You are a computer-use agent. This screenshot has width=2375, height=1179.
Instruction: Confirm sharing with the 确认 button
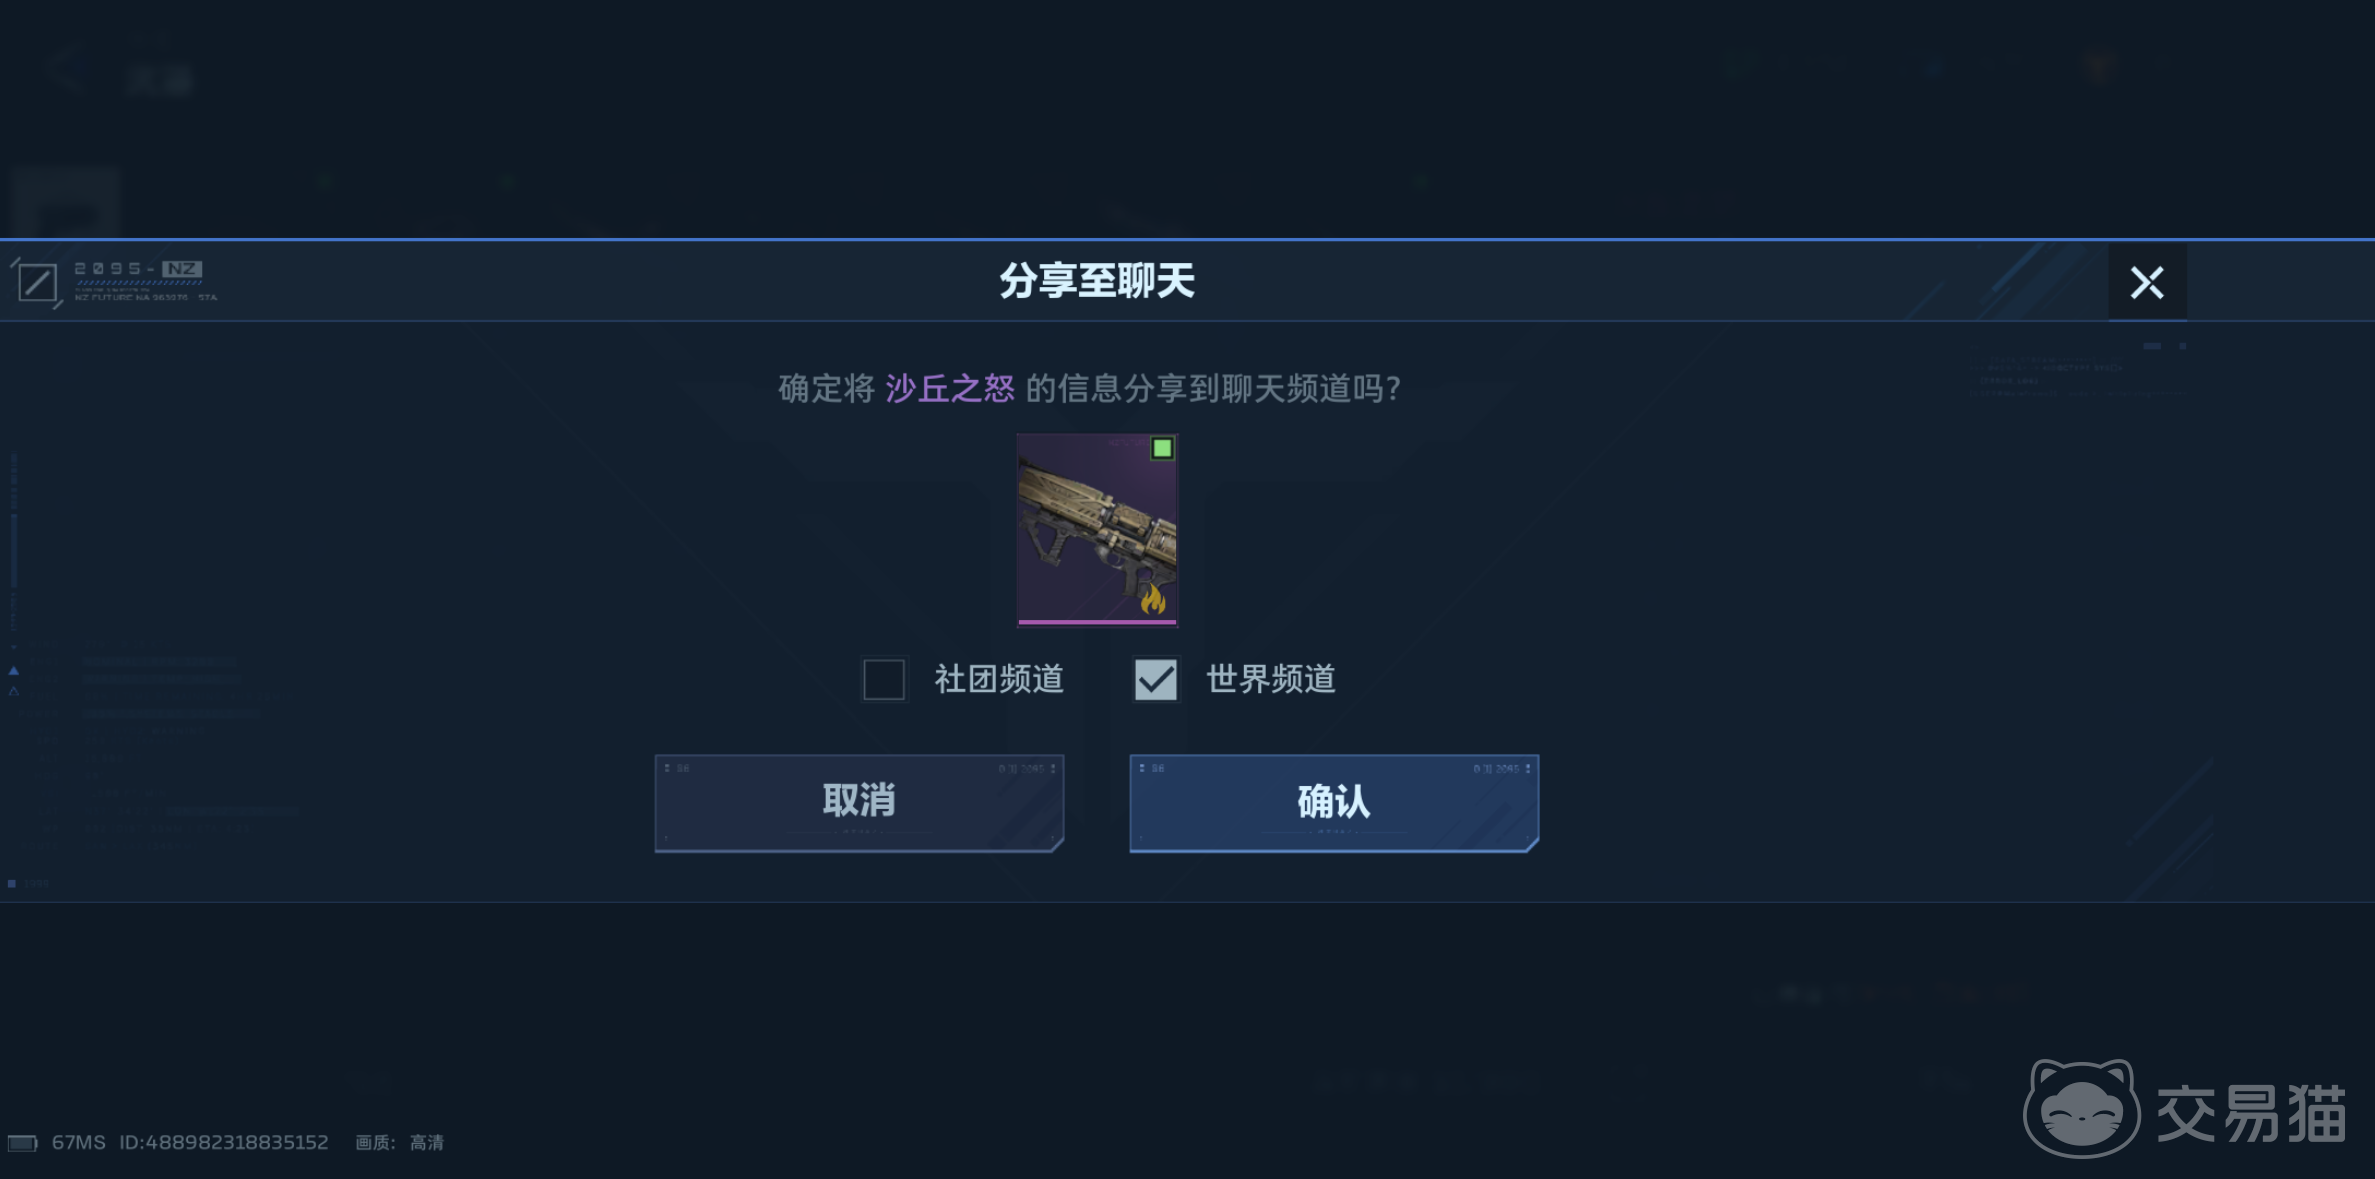(x=1334, y=803)
